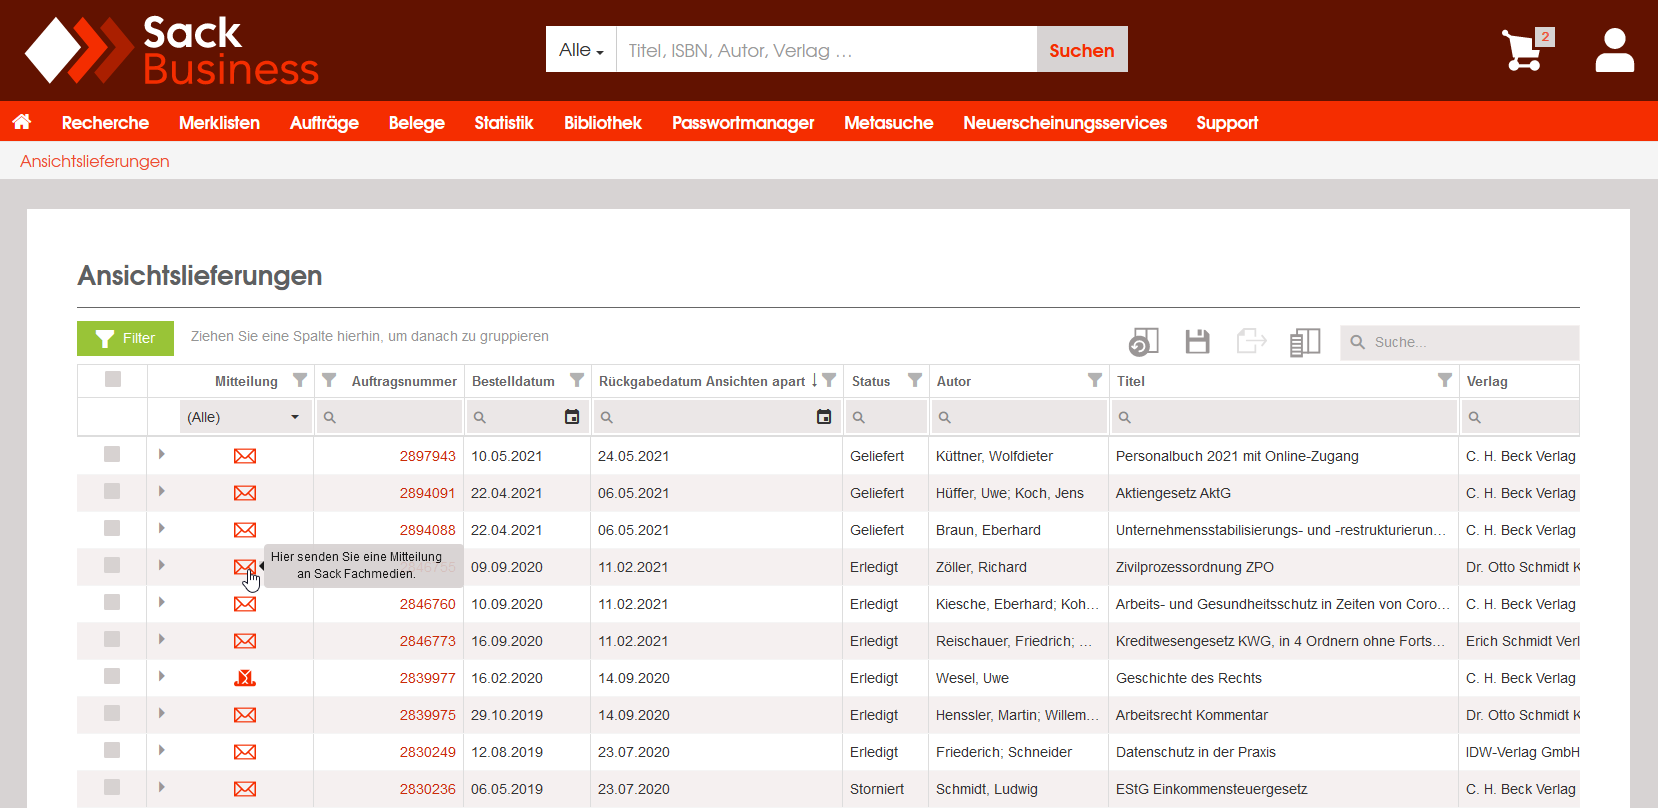Select the row for order 2894091
The image size is (1658, 808).
112,491
